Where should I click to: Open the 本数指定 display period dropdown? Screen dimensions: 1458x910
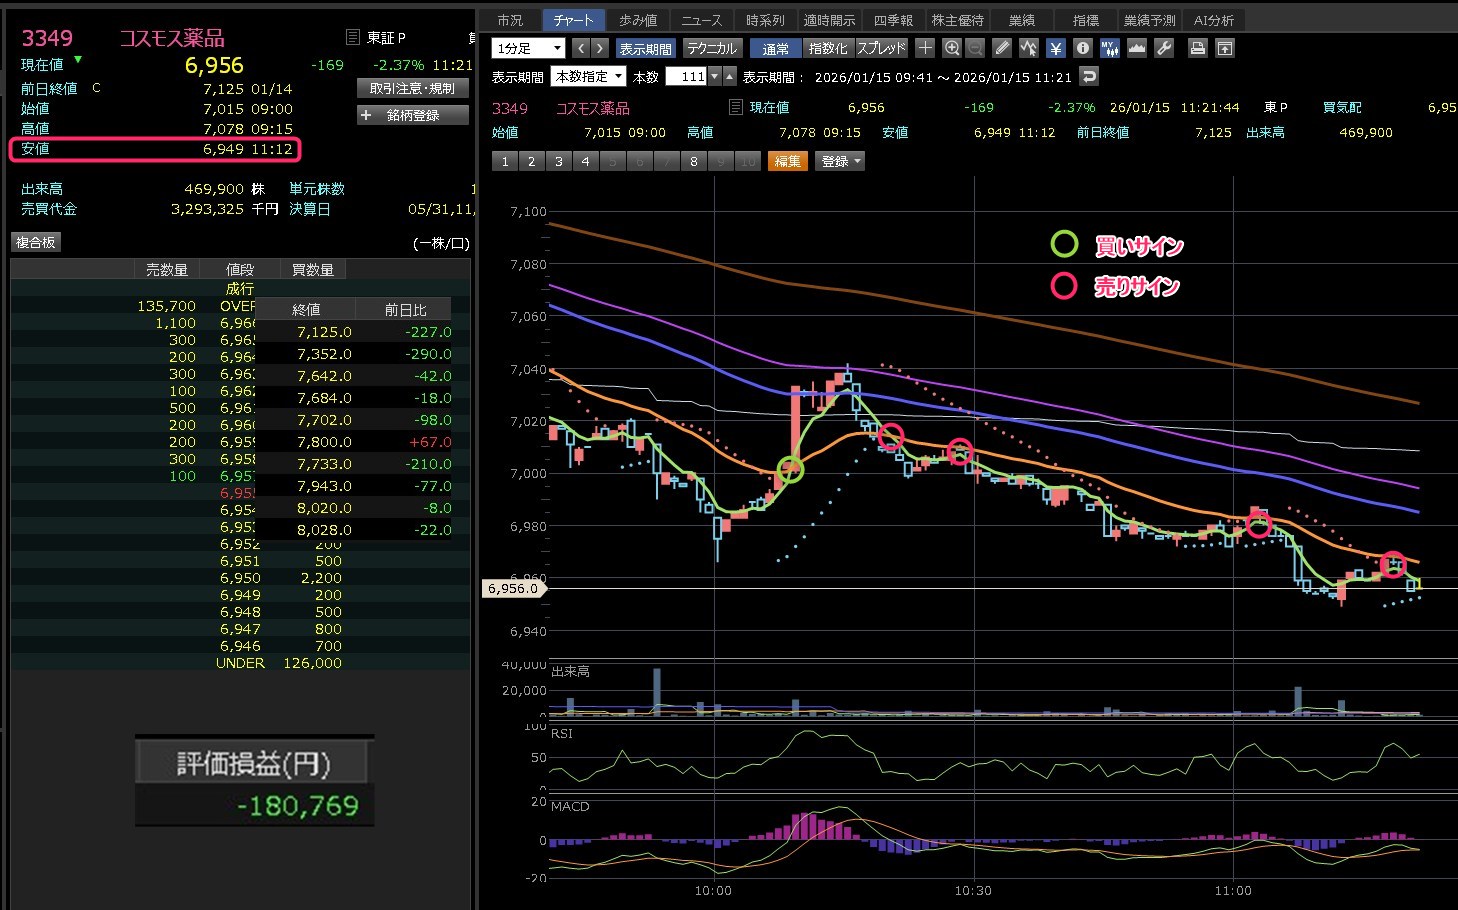(x=589, y=77)
